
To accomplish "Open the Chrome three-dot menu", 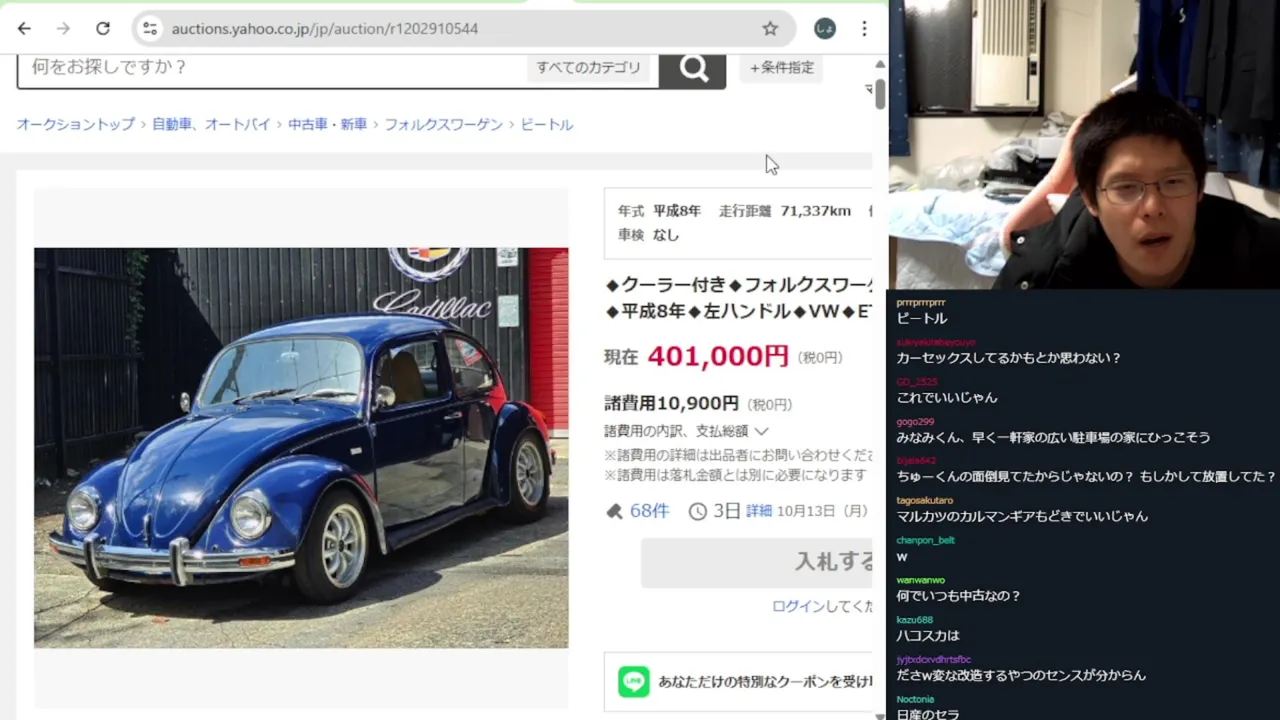I will tap(864, 29).
